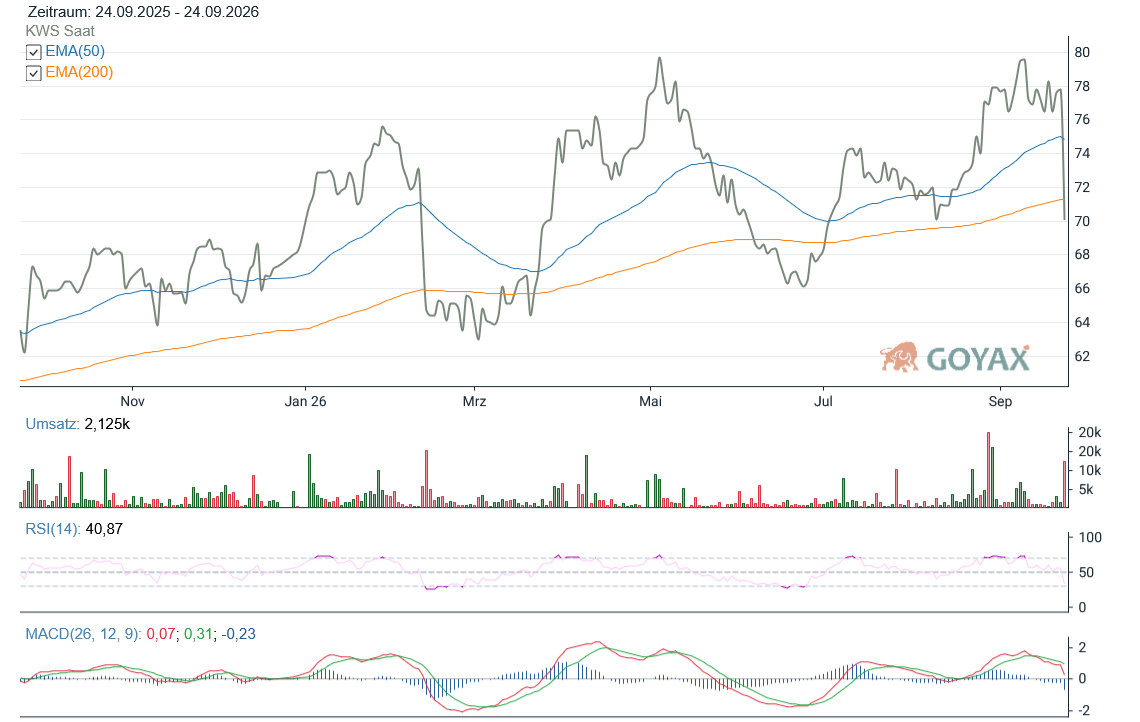
Task: Click the Jan 26 marker on time axis
Action: coord(305,401)
